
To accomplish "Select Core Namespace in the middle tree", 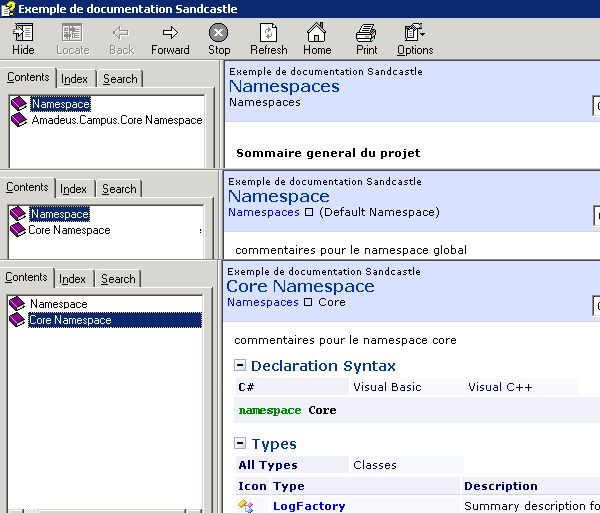I will (69, 230).
